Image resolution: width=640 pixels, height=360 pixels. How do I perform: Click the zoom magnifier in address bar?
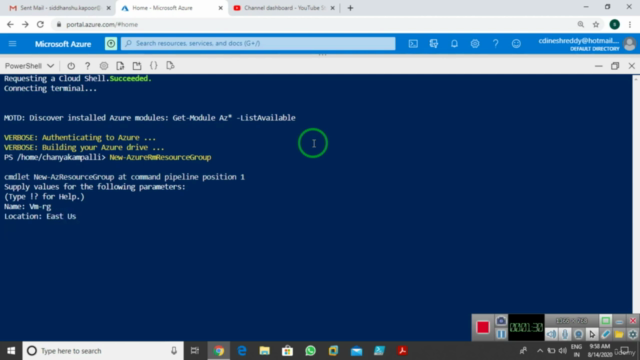pyautogui.click(x=580, y=24)
